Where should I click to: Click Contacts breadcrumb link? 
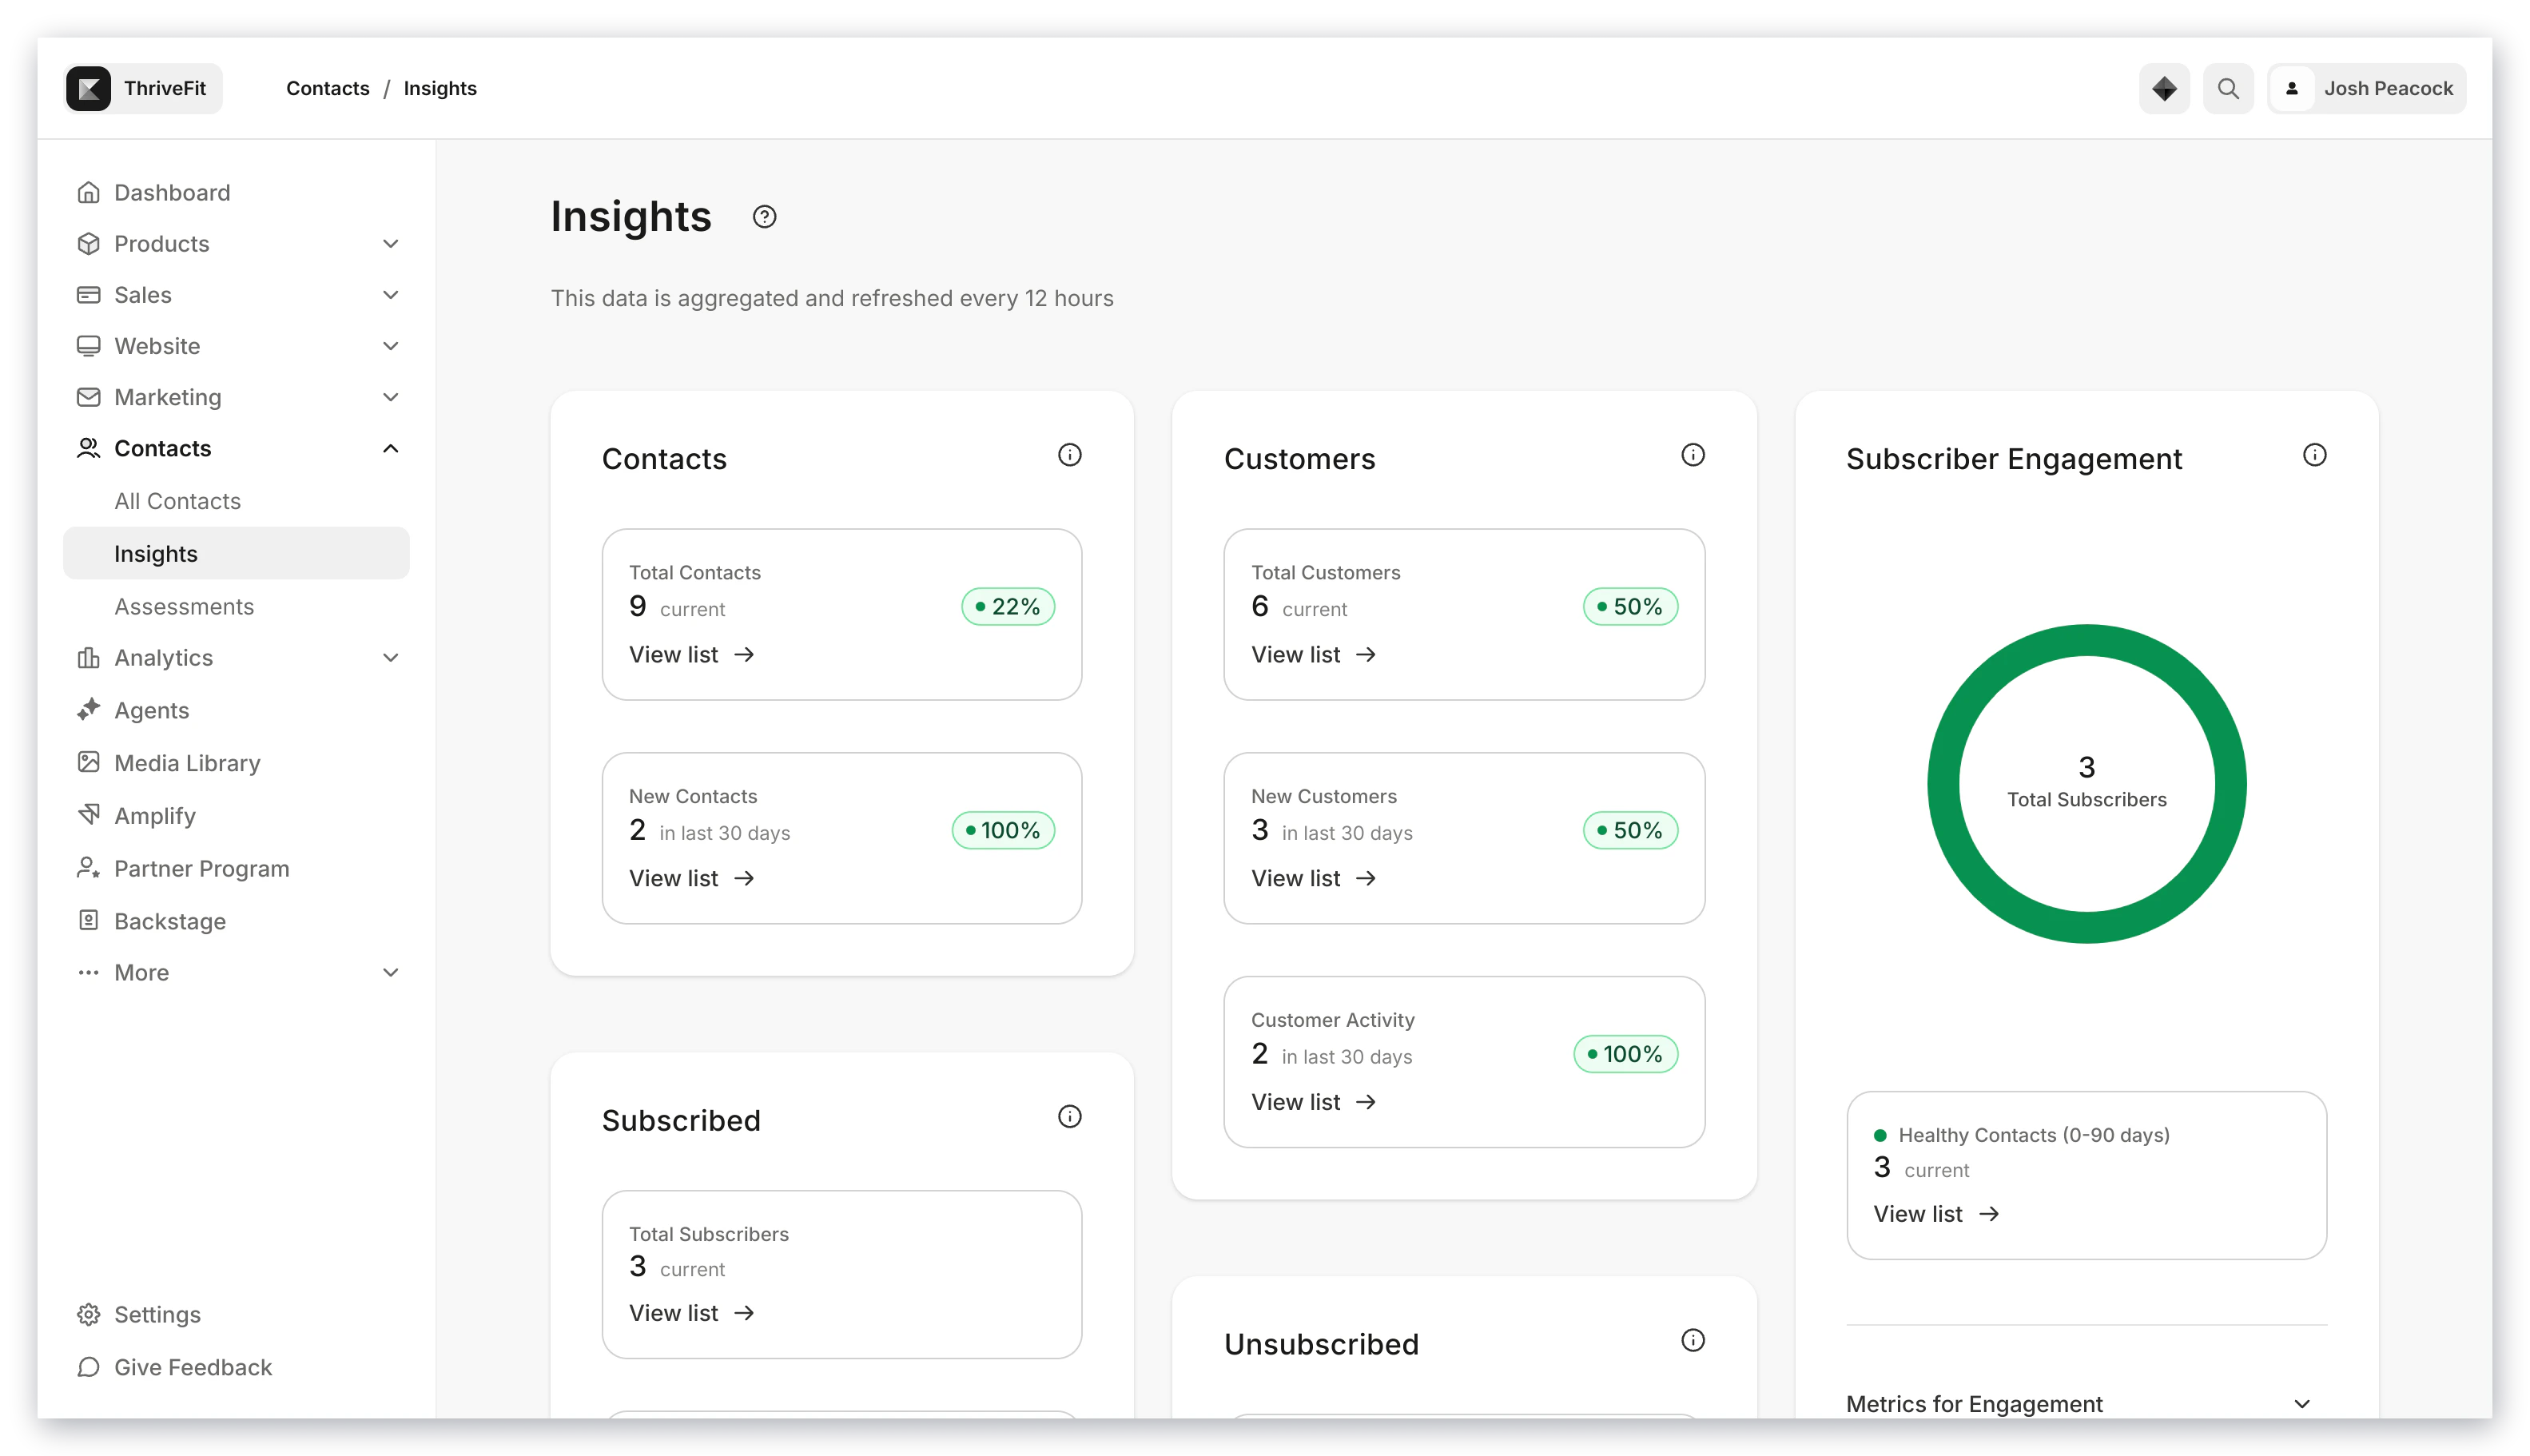(327, 88)
